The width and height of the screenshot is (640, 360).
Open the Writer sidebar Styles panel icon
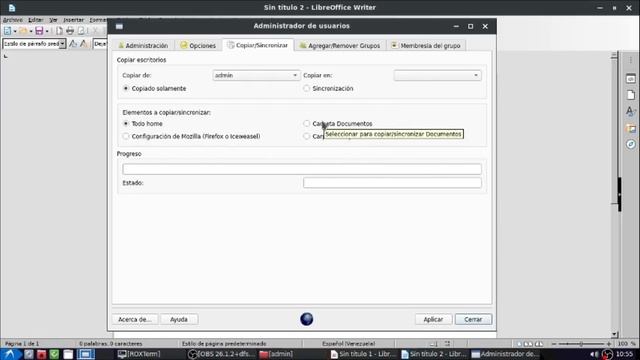point(631,111)
